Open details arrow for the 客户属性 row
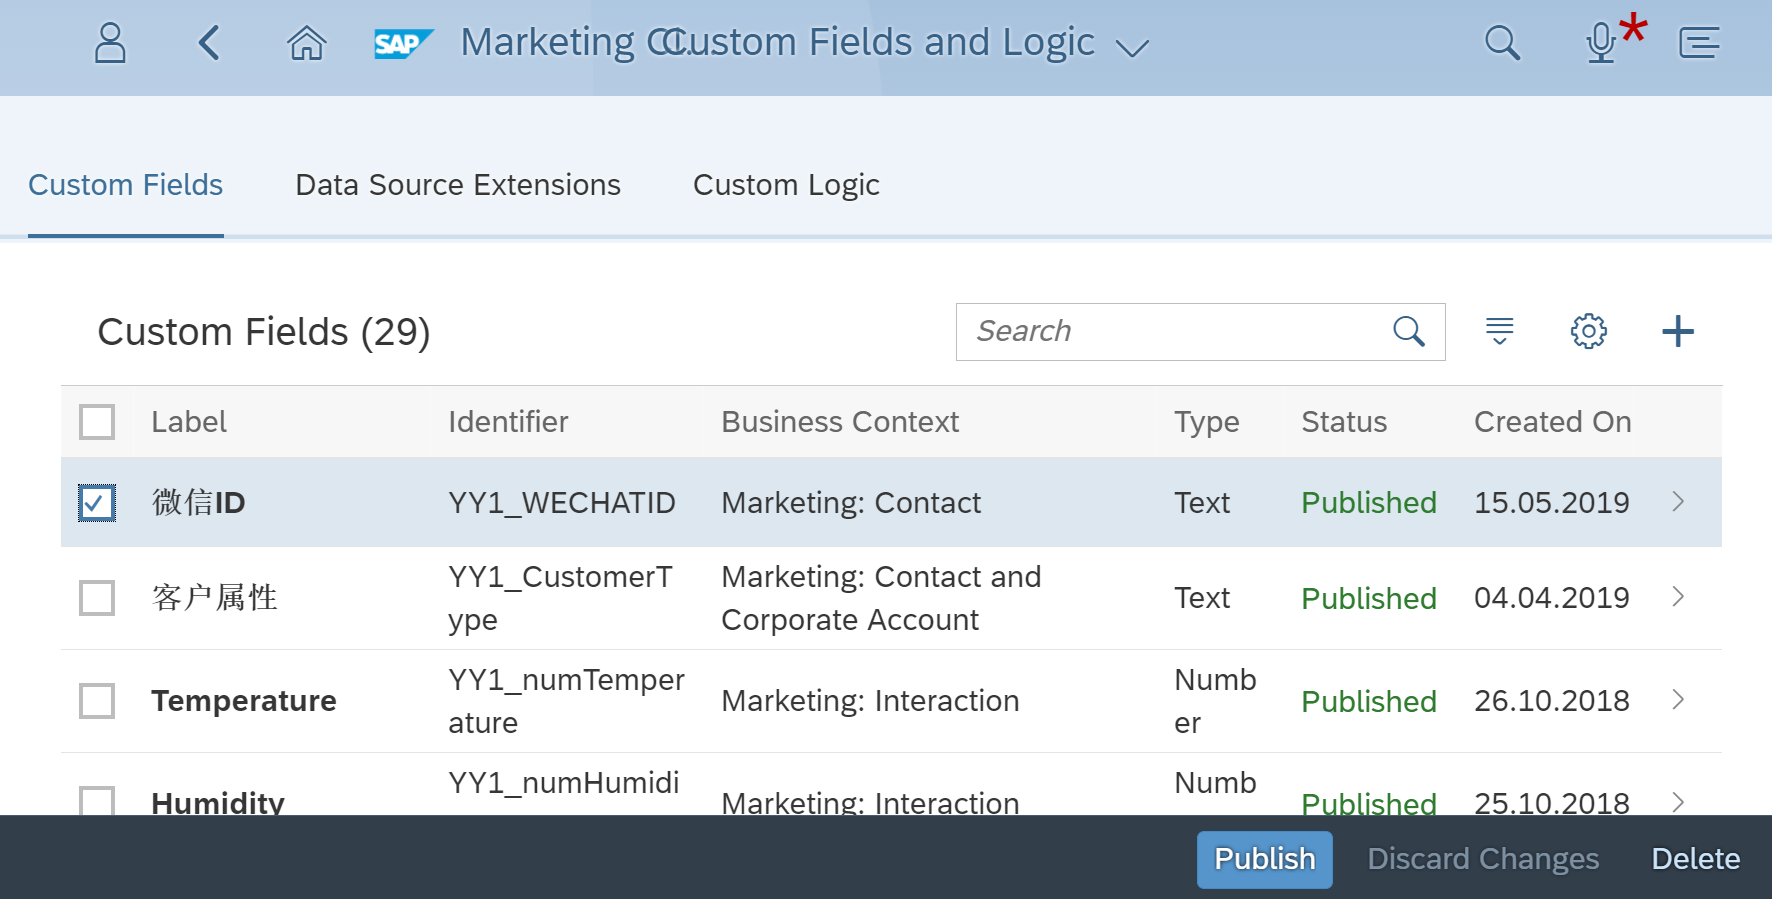The height and width of the screenshot is (899, 1772). [1678, 598]
